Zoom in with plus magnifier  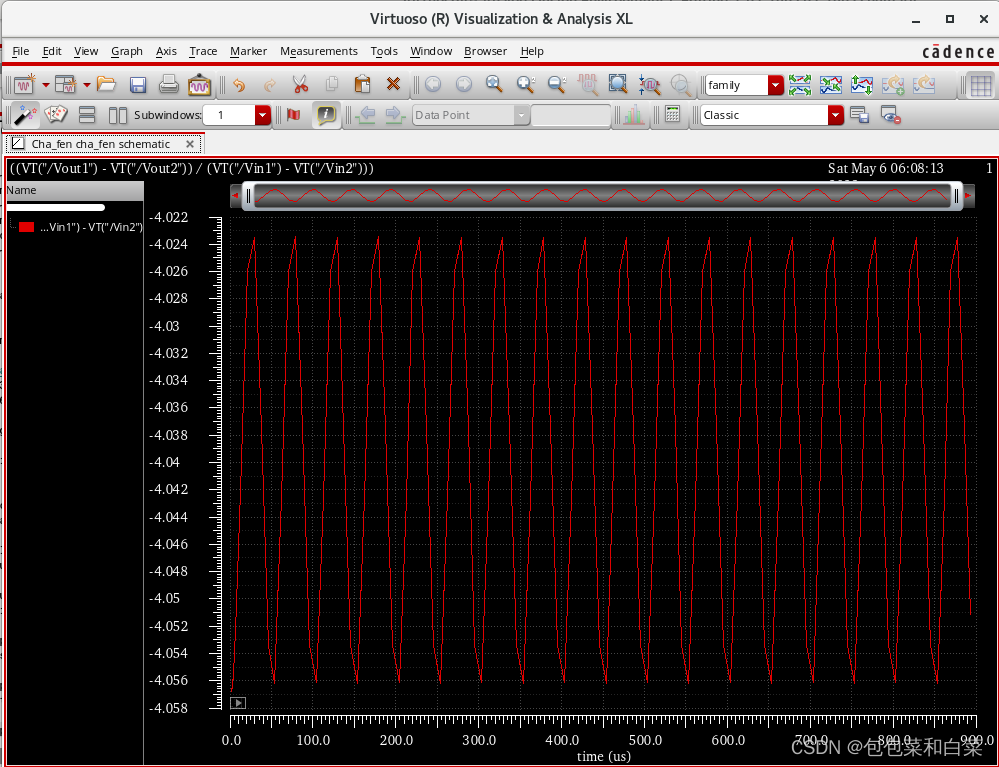(x=526, y=84)
